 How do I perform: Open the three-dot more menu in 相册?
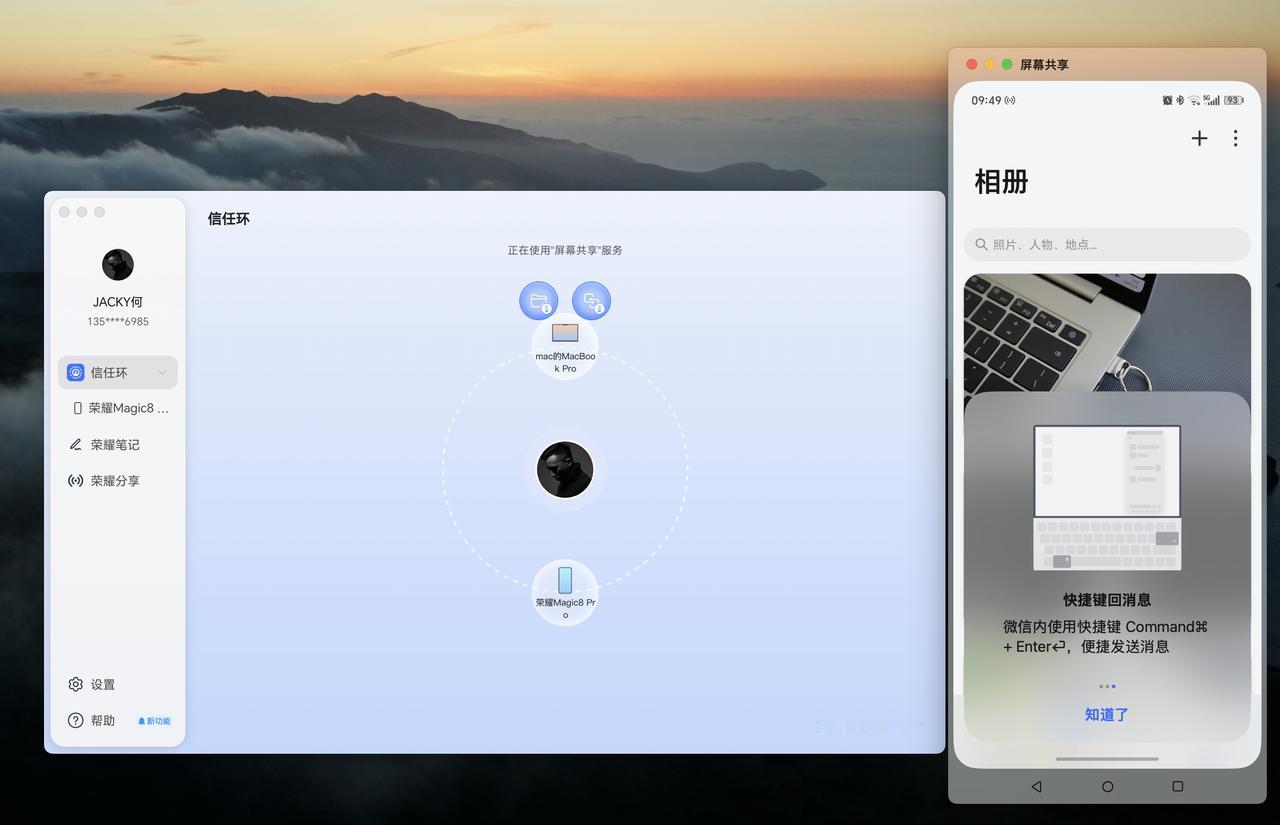1235,138
